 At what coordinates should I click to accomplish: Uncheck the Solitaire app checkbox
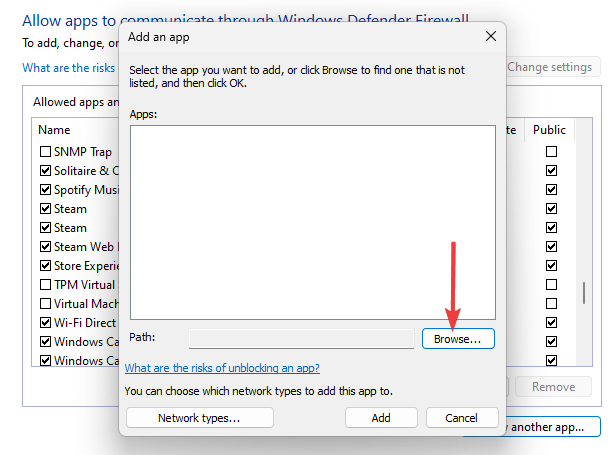click(45, 171)
